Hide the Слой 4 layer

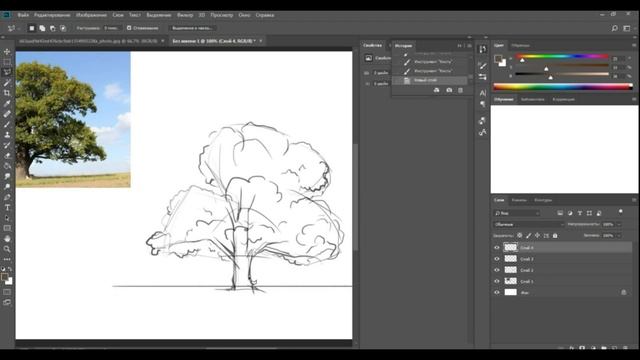click(x=497, y=247)
